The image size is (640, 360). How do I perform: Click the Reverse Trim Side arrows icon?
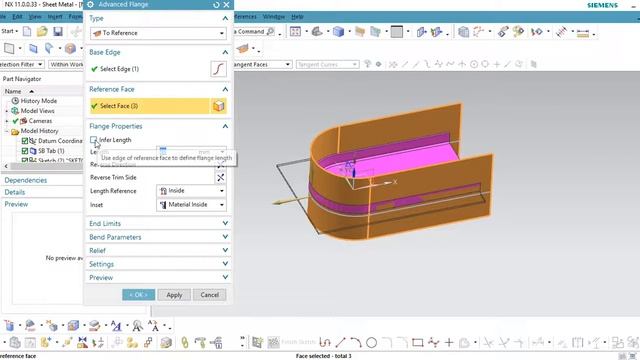(x=220, y=178)
